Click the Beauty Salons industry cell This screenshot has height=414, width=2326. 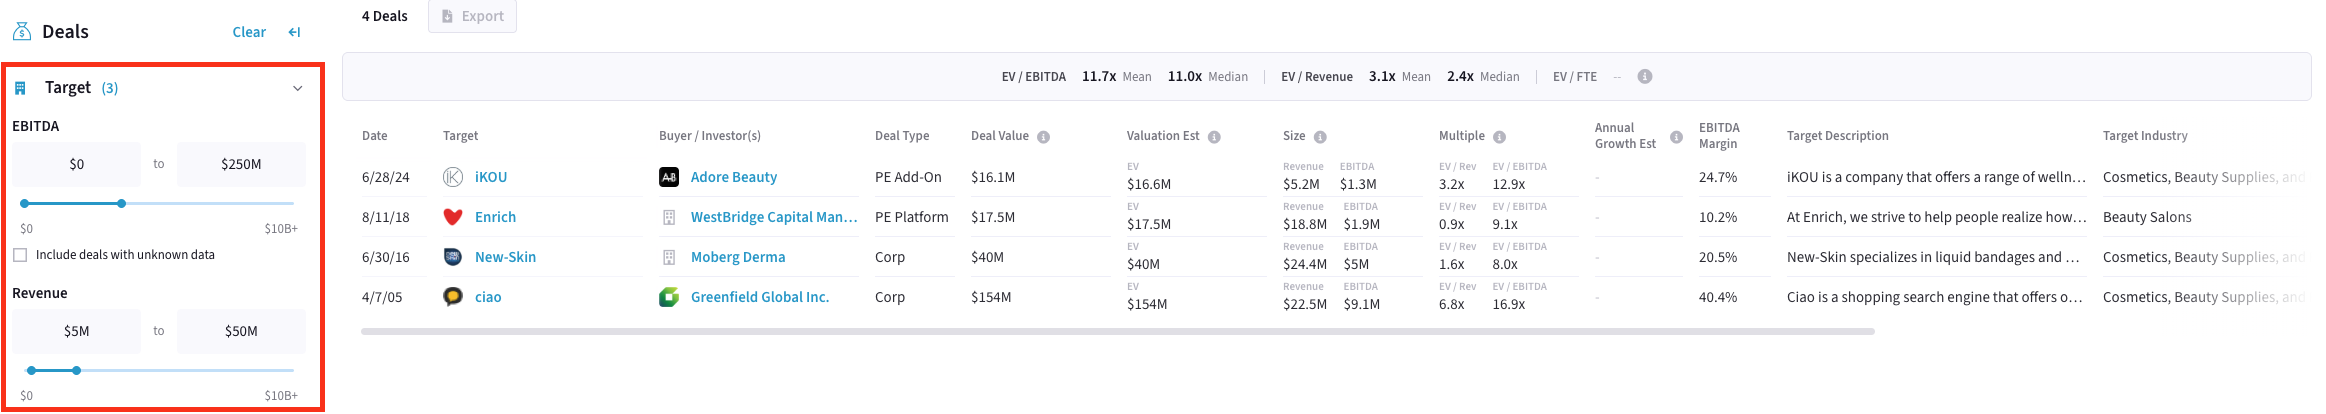pos(2147,217)
